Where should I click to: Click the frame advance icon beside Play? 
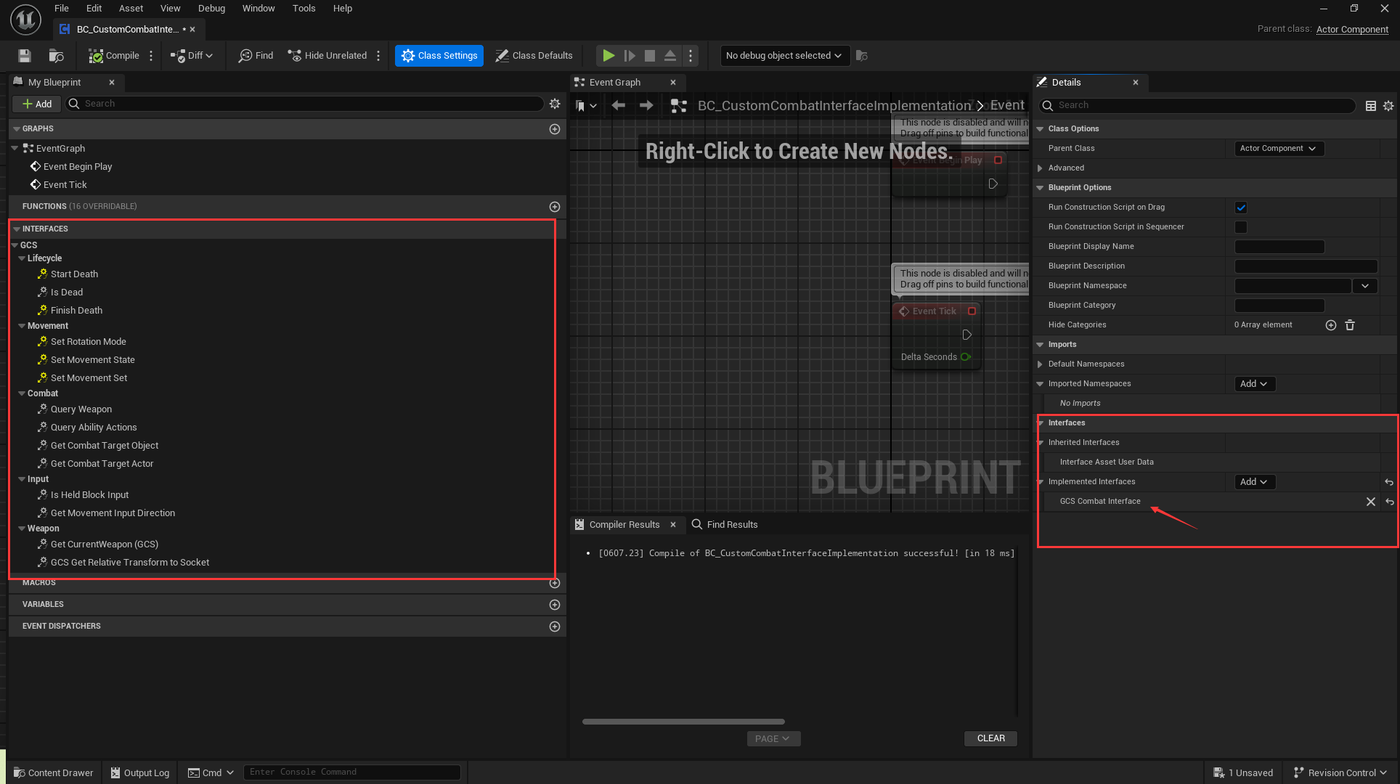coord(629,56)
